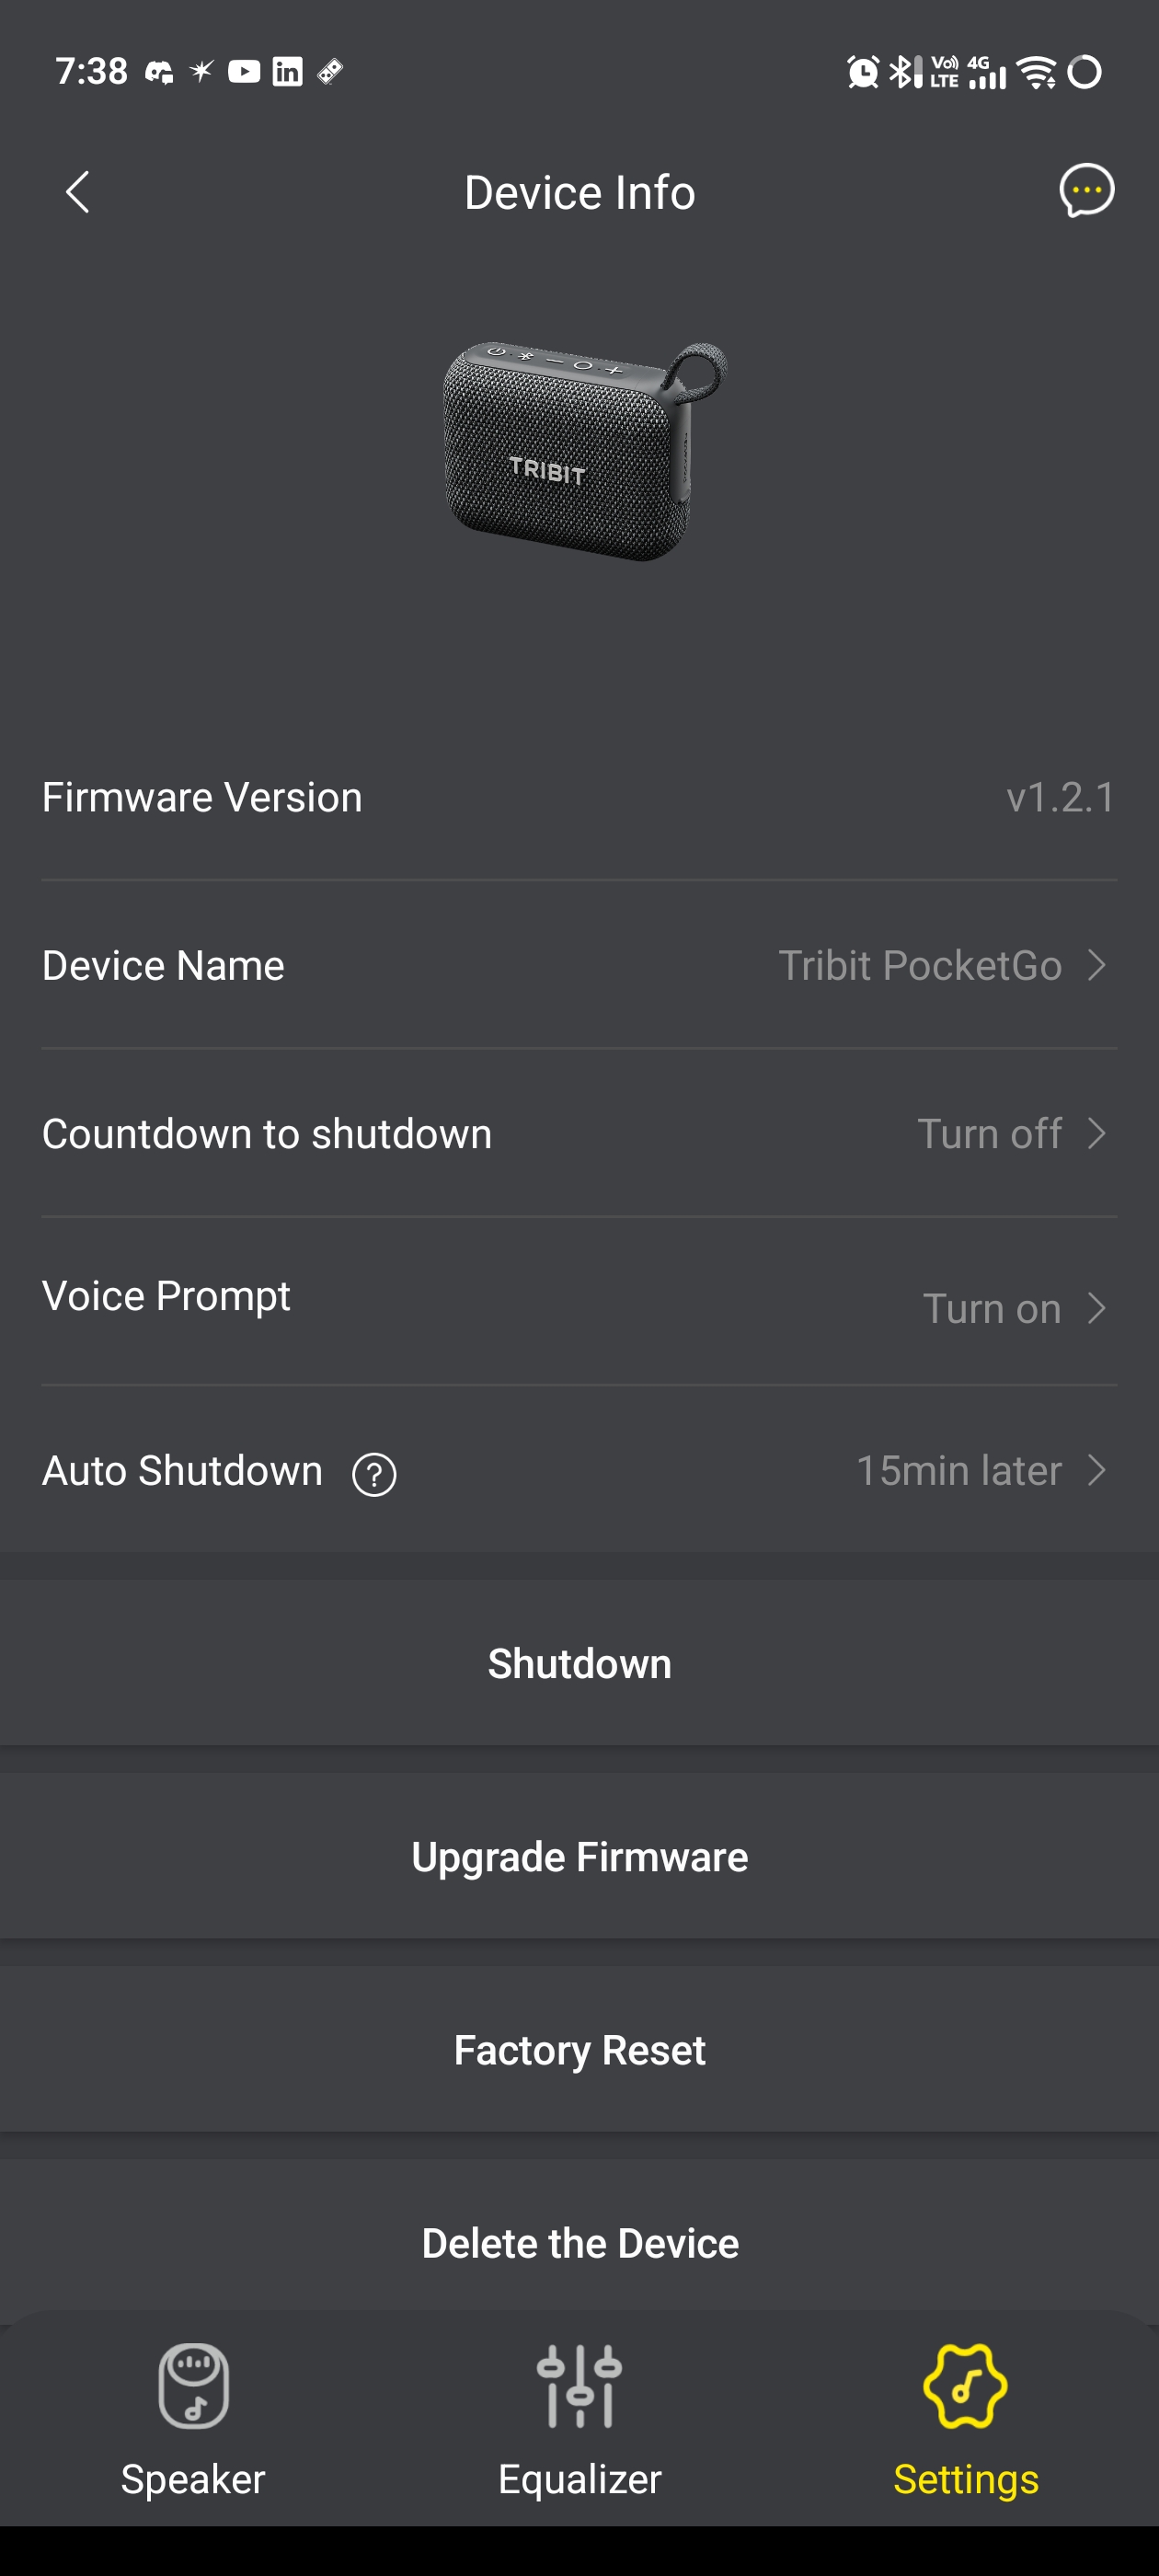This screenshot has height=2576, width=1159.
Task: Tap the alarm clock status icon
Action: [862, 72]
